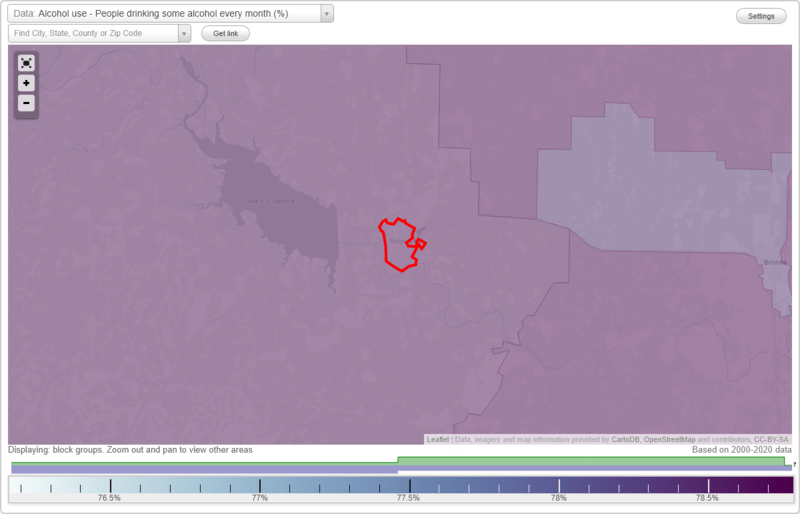Click the 'Based on 2000-2020 data' text
Viewport: 800px width, 514px height.
pyautogui.click(x=742, y=450)
